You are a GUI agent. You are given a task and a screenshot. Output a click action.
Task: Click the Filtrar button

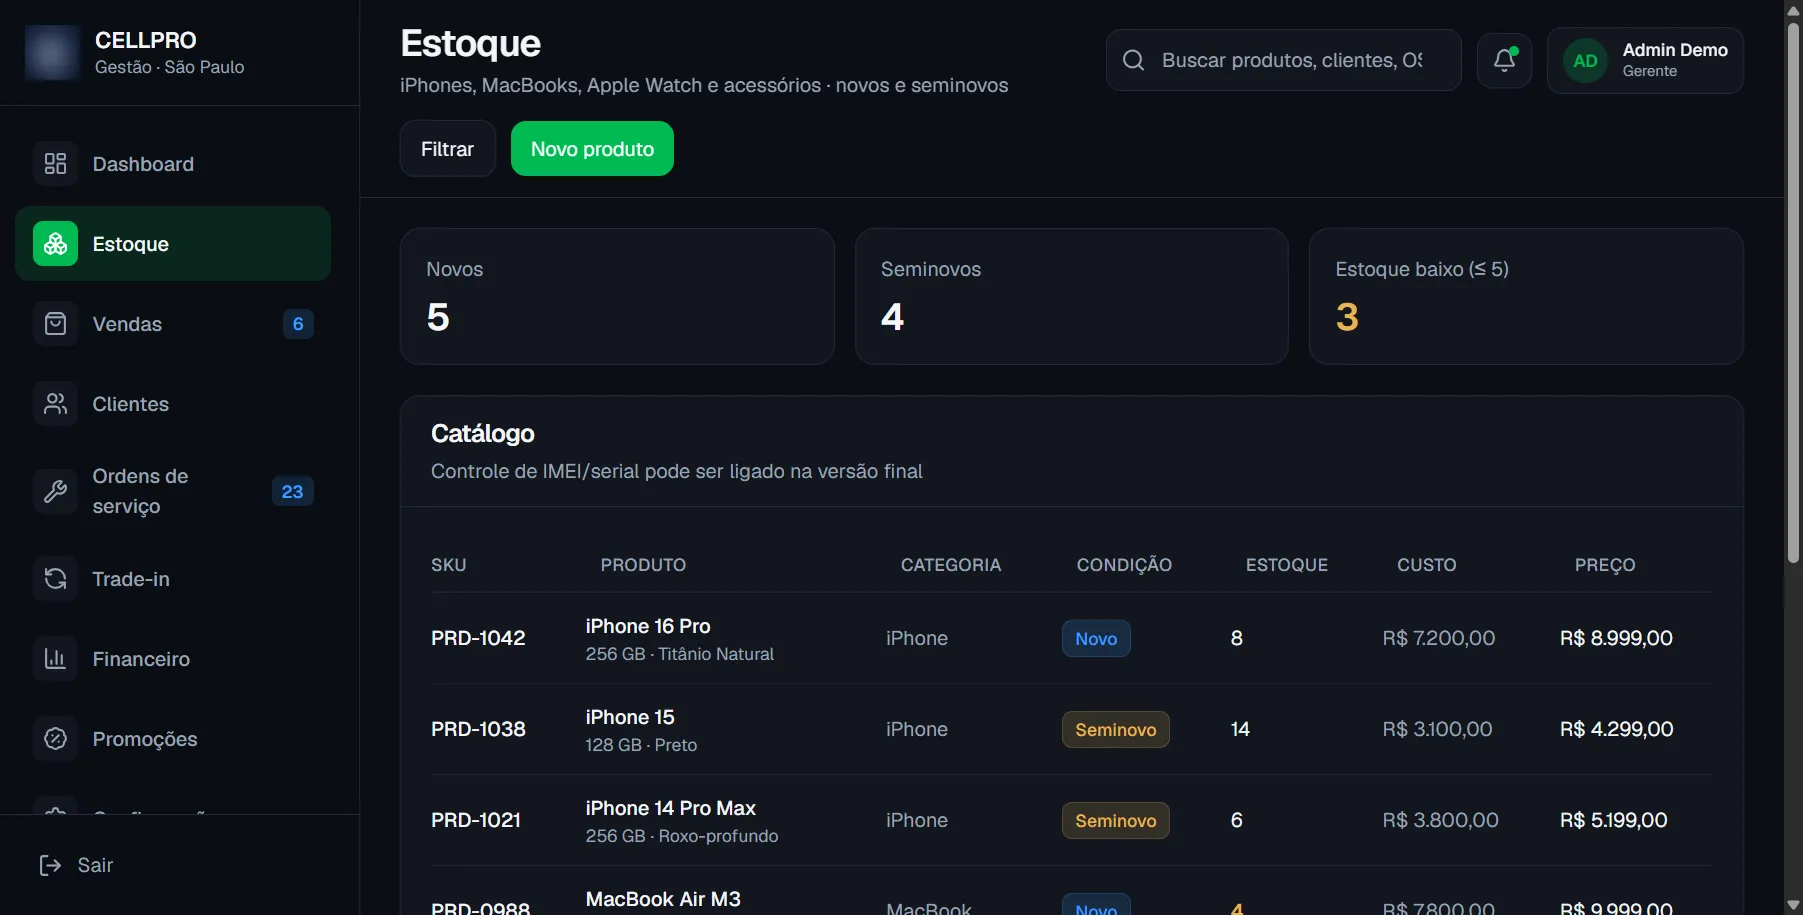coord(447,149)
